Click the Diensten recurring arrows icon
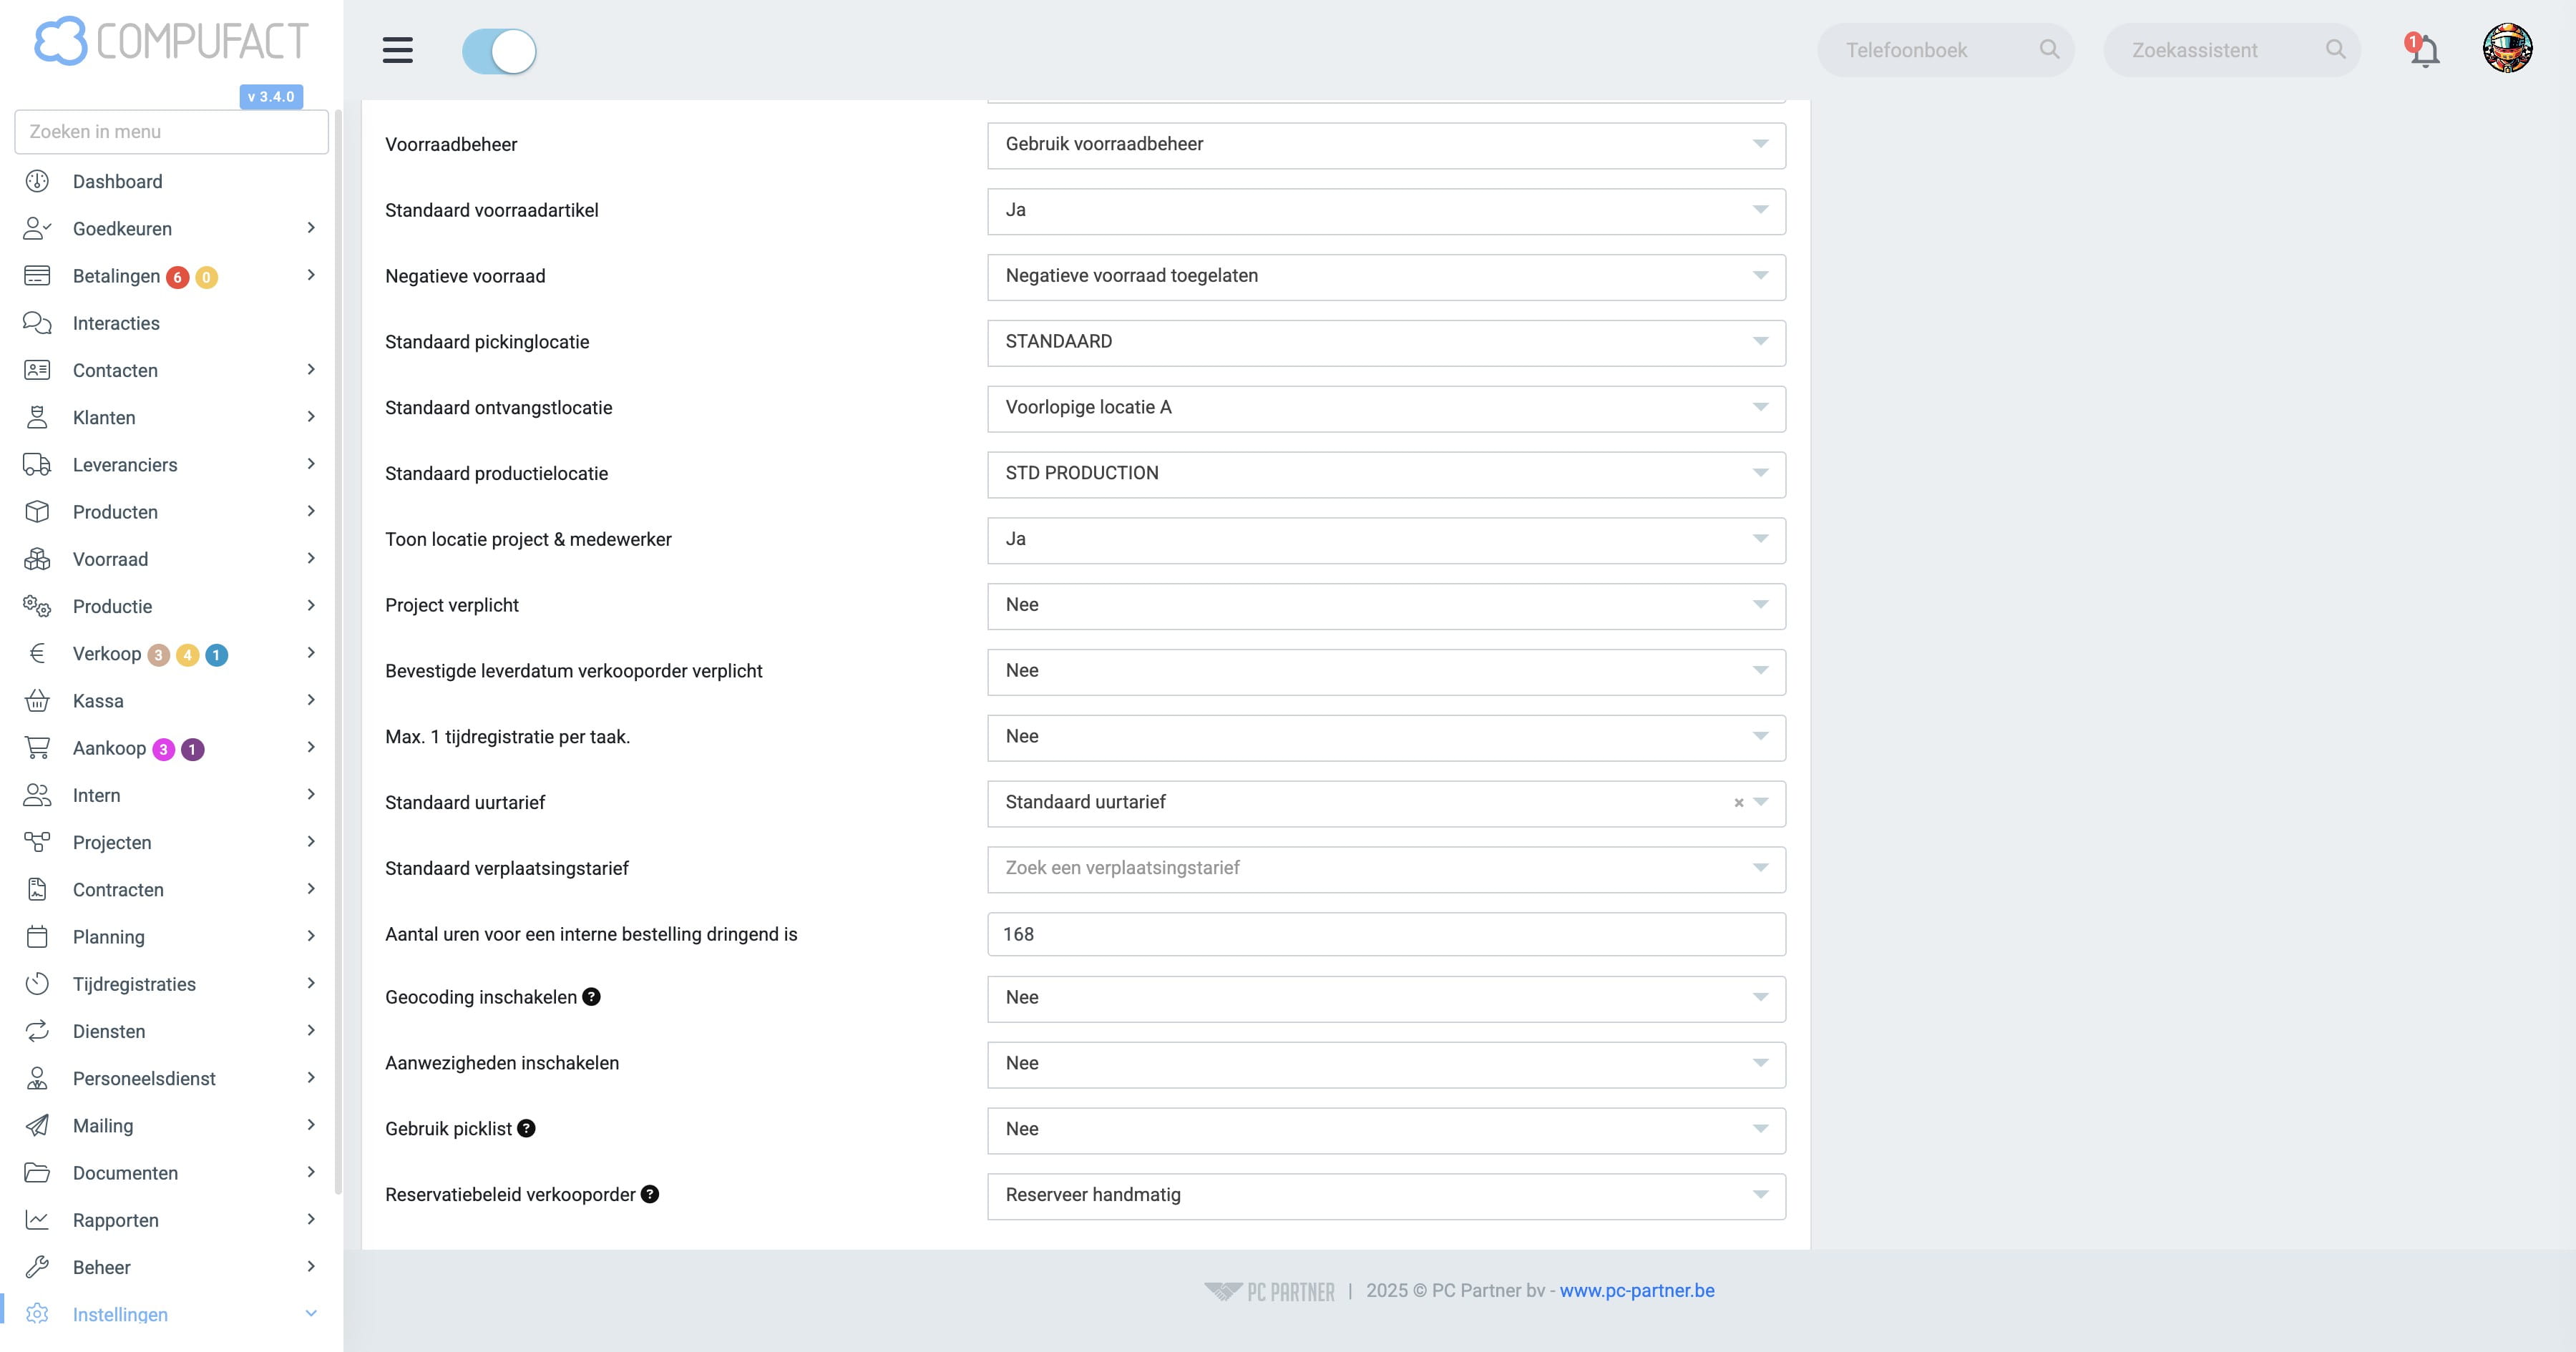The image size is (2576, 1352). click(x=37, y=1031)
